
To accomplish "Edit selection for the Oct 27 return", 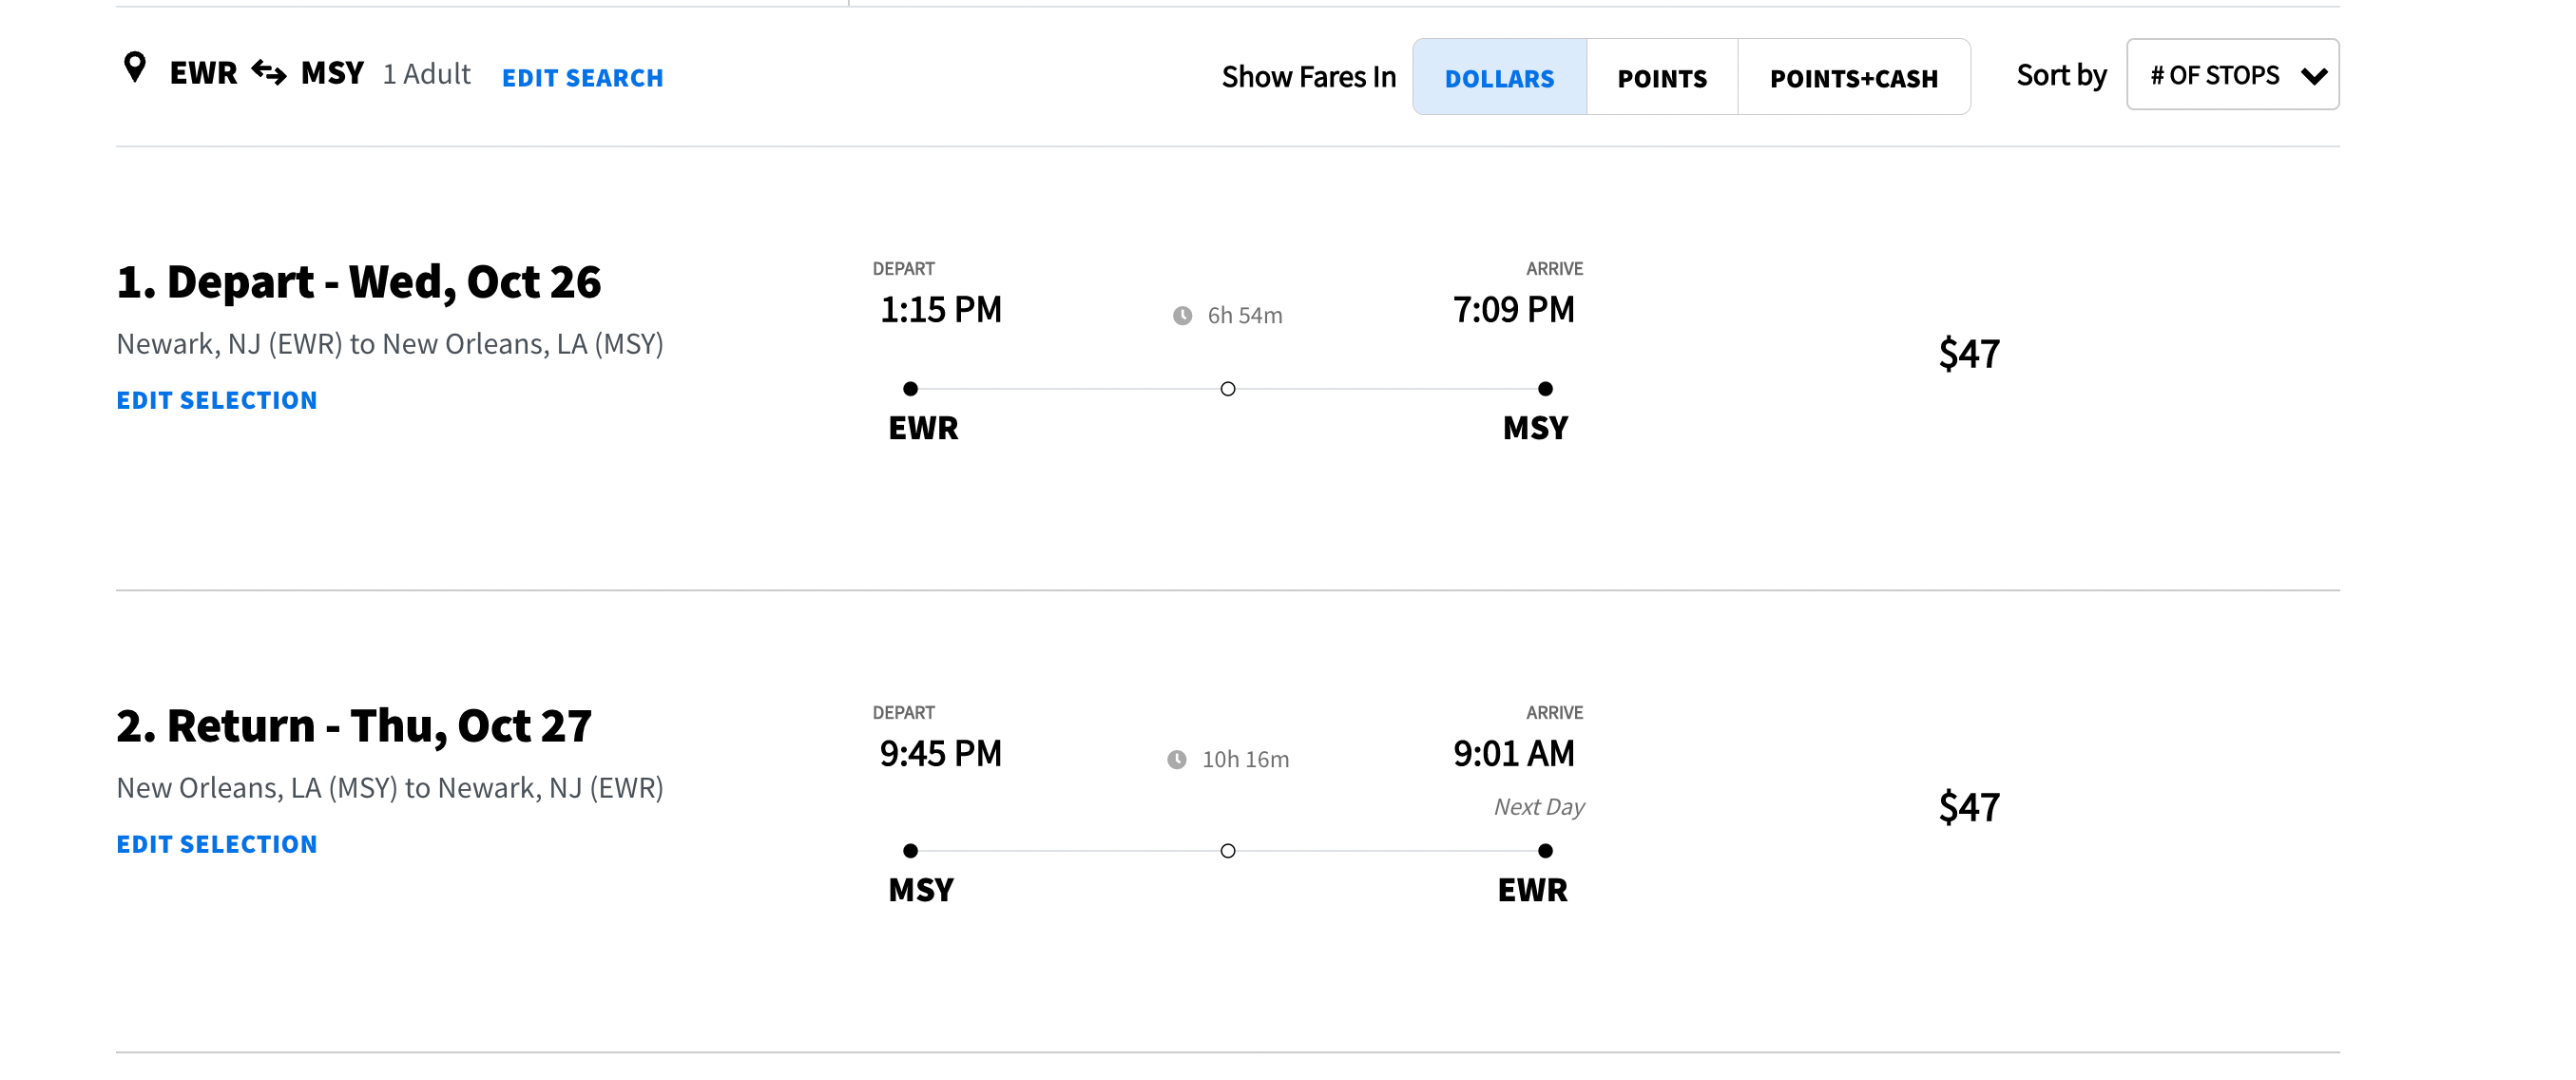I will 217,845.
